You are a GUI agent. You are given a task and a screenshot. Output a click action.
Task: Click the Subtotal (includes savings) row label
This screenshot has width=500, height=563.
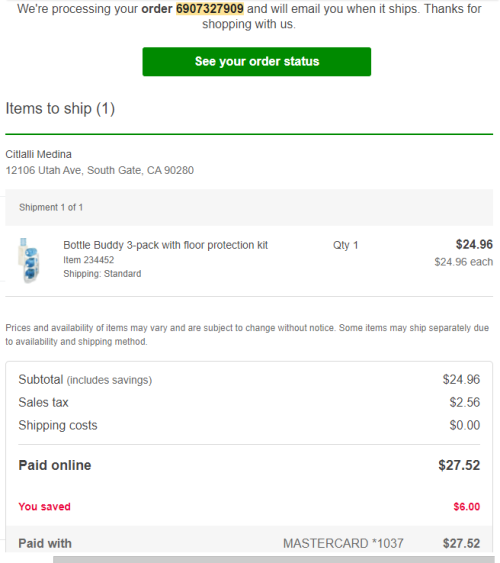85,380
